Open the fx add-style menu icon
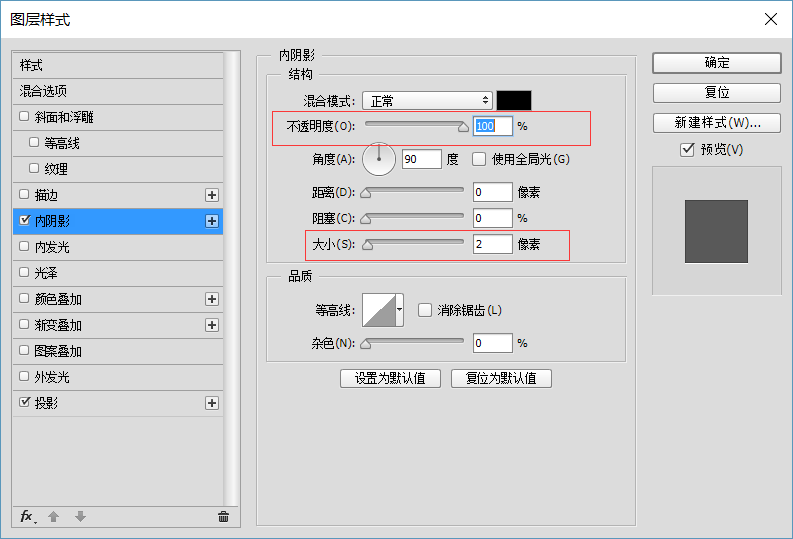Image resolution: width=793 pixels, height=539 pixels. pyautogui.click(x=28, y=517)
